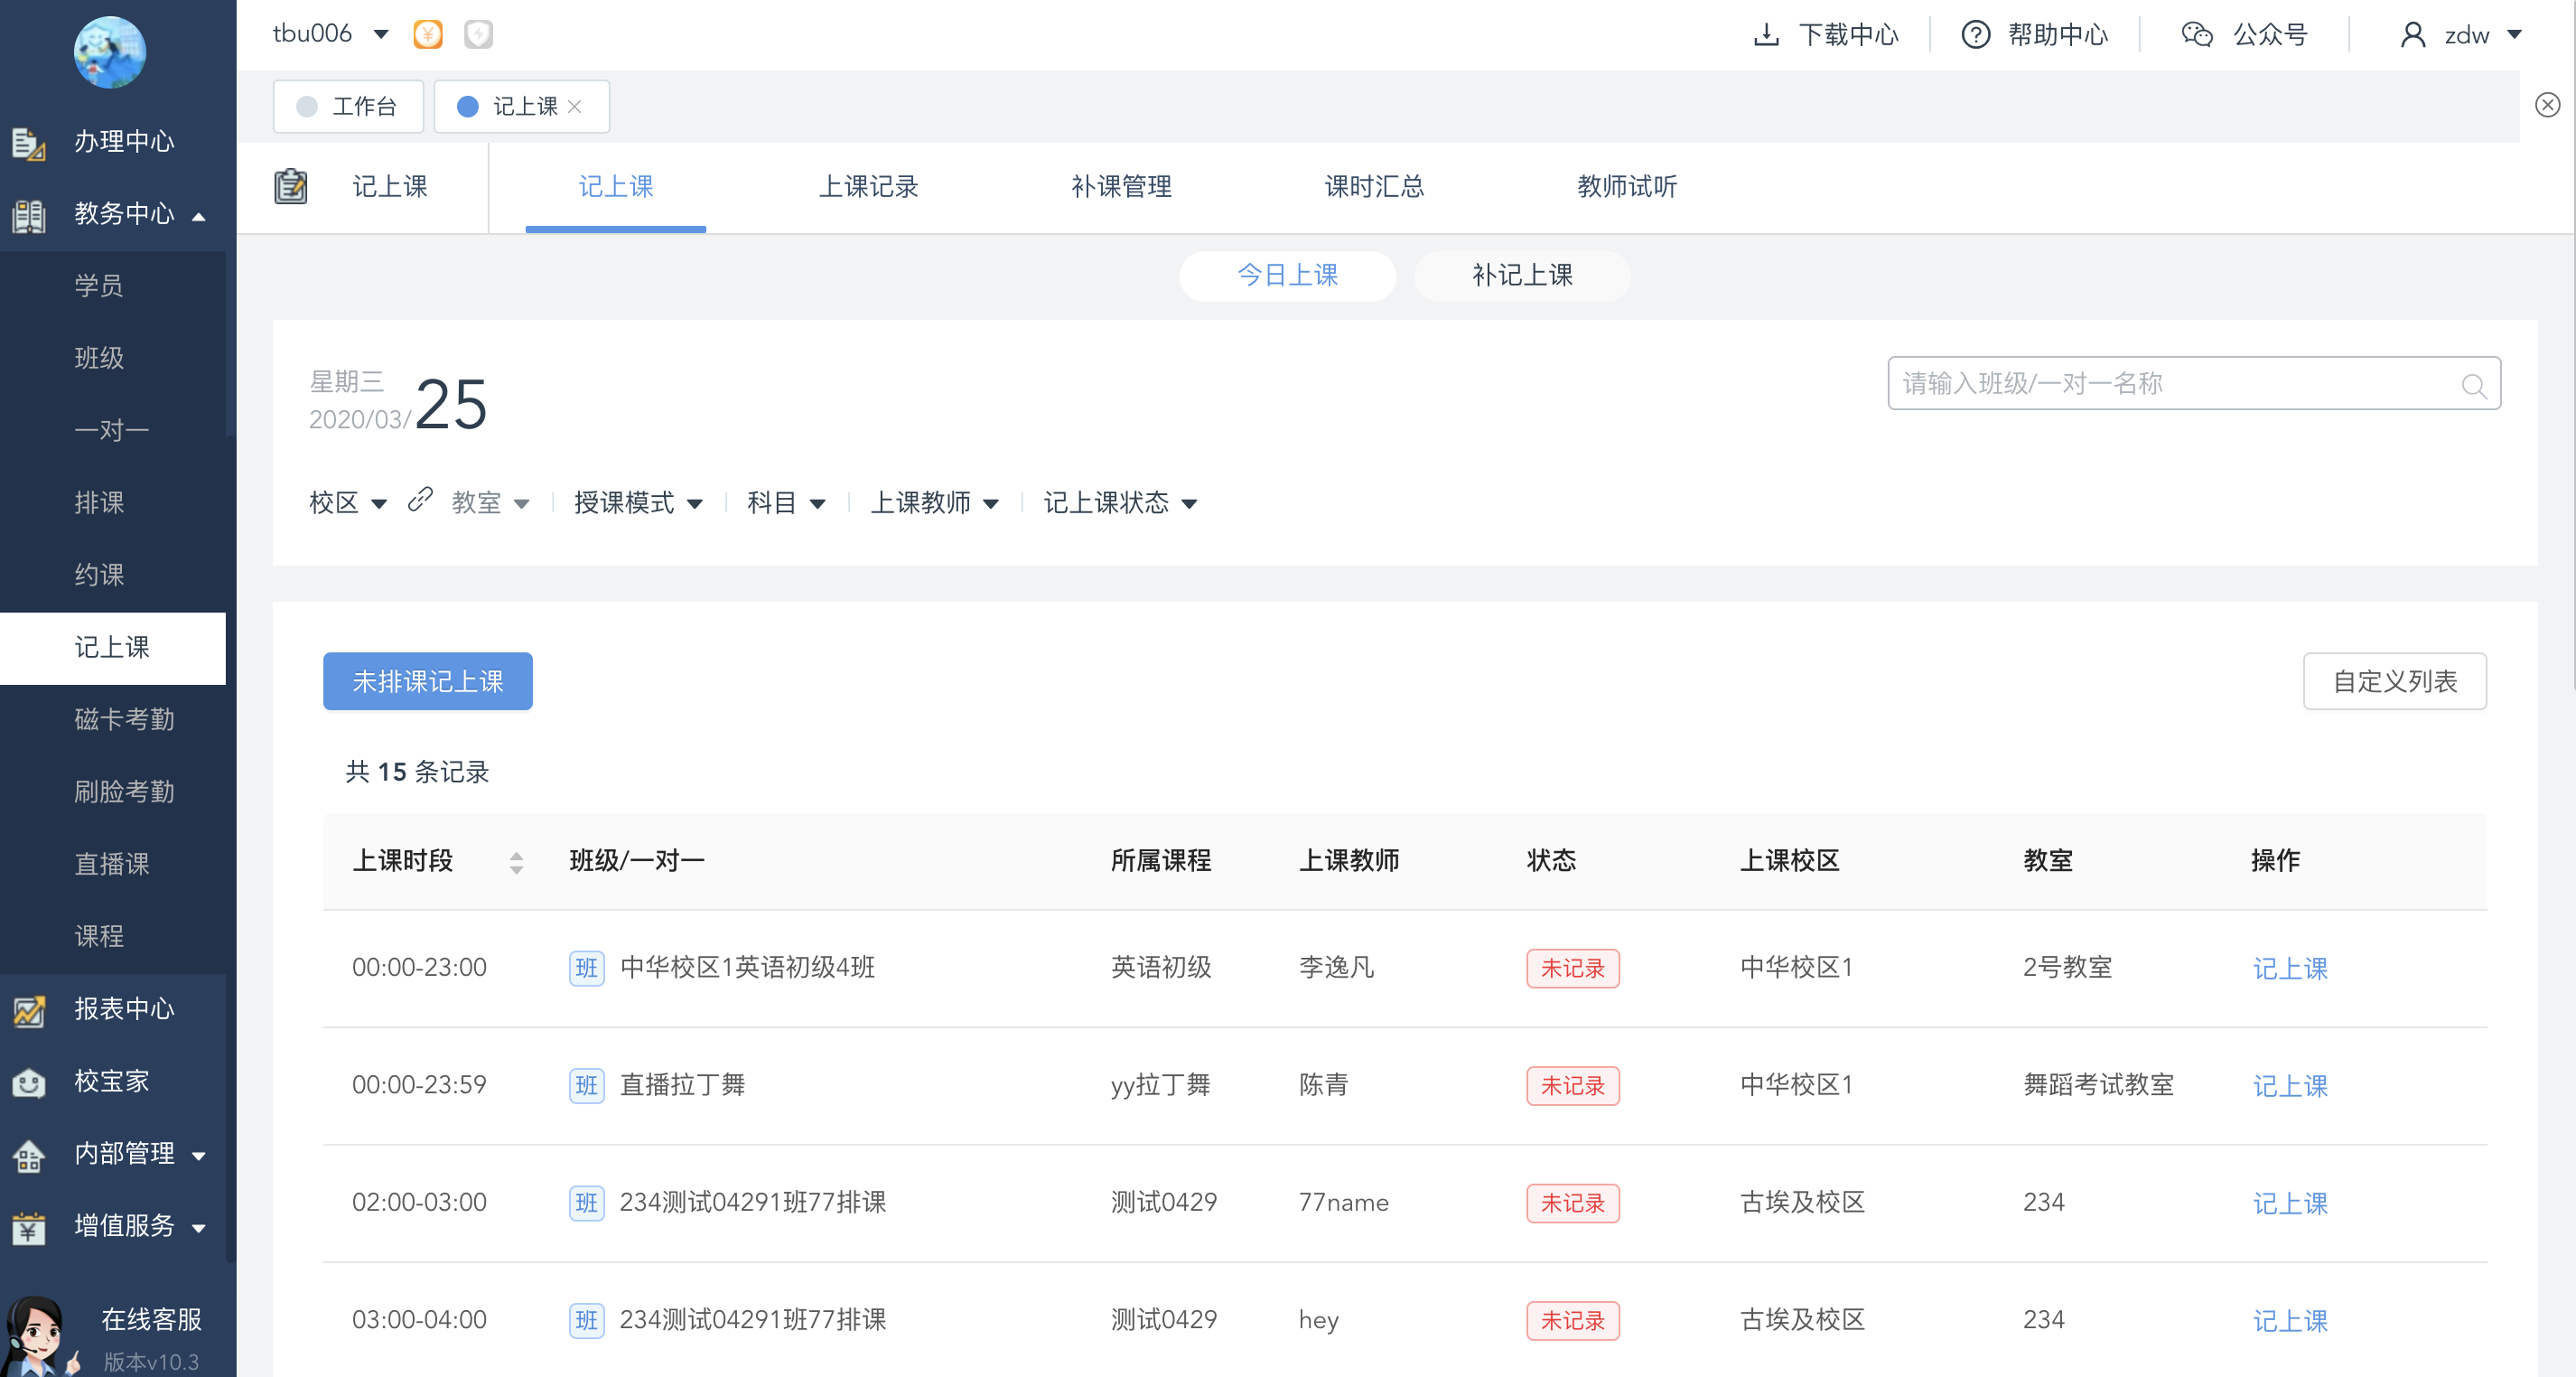Switch to 补记上课 toggle
The width and height of the screenshot is (2576, 1377).
tap(1522, 275)
